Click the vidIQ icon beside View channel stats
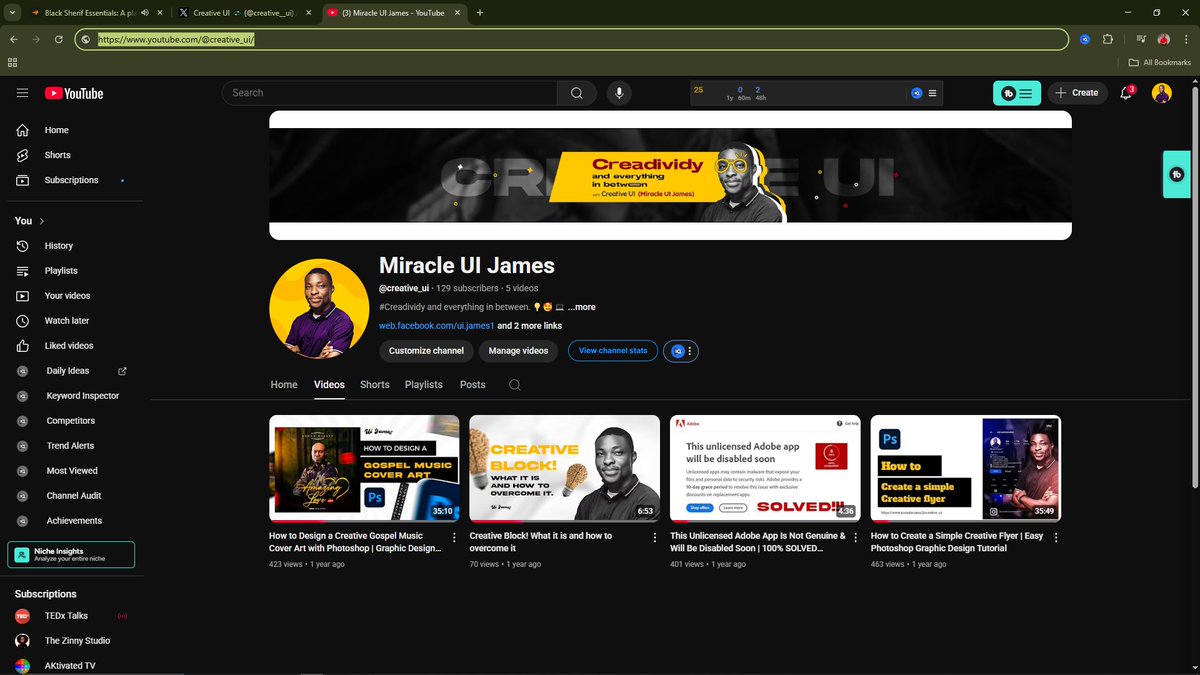Screen dimensions: 1200x675 coord(679,351)
